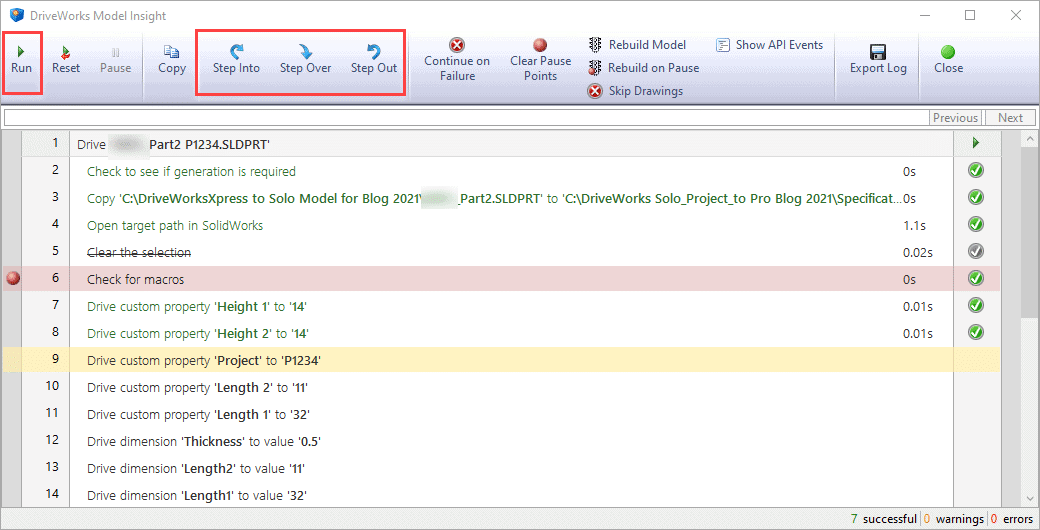1040x530 pixels.
Task: Click green play icon on row 1
Action: [976, 143]
